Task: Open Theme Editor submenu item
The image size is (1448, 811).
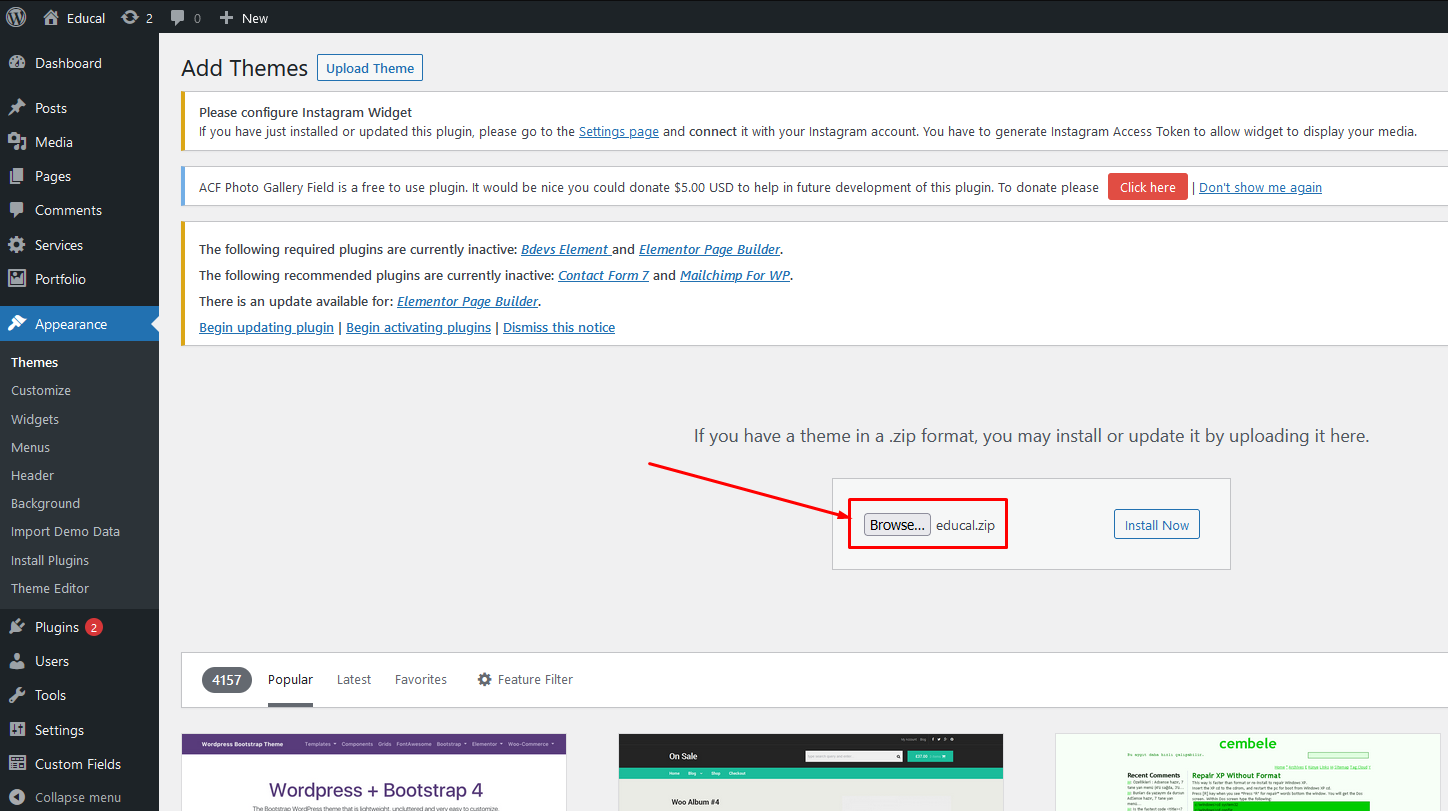Action: click(50, 588)
